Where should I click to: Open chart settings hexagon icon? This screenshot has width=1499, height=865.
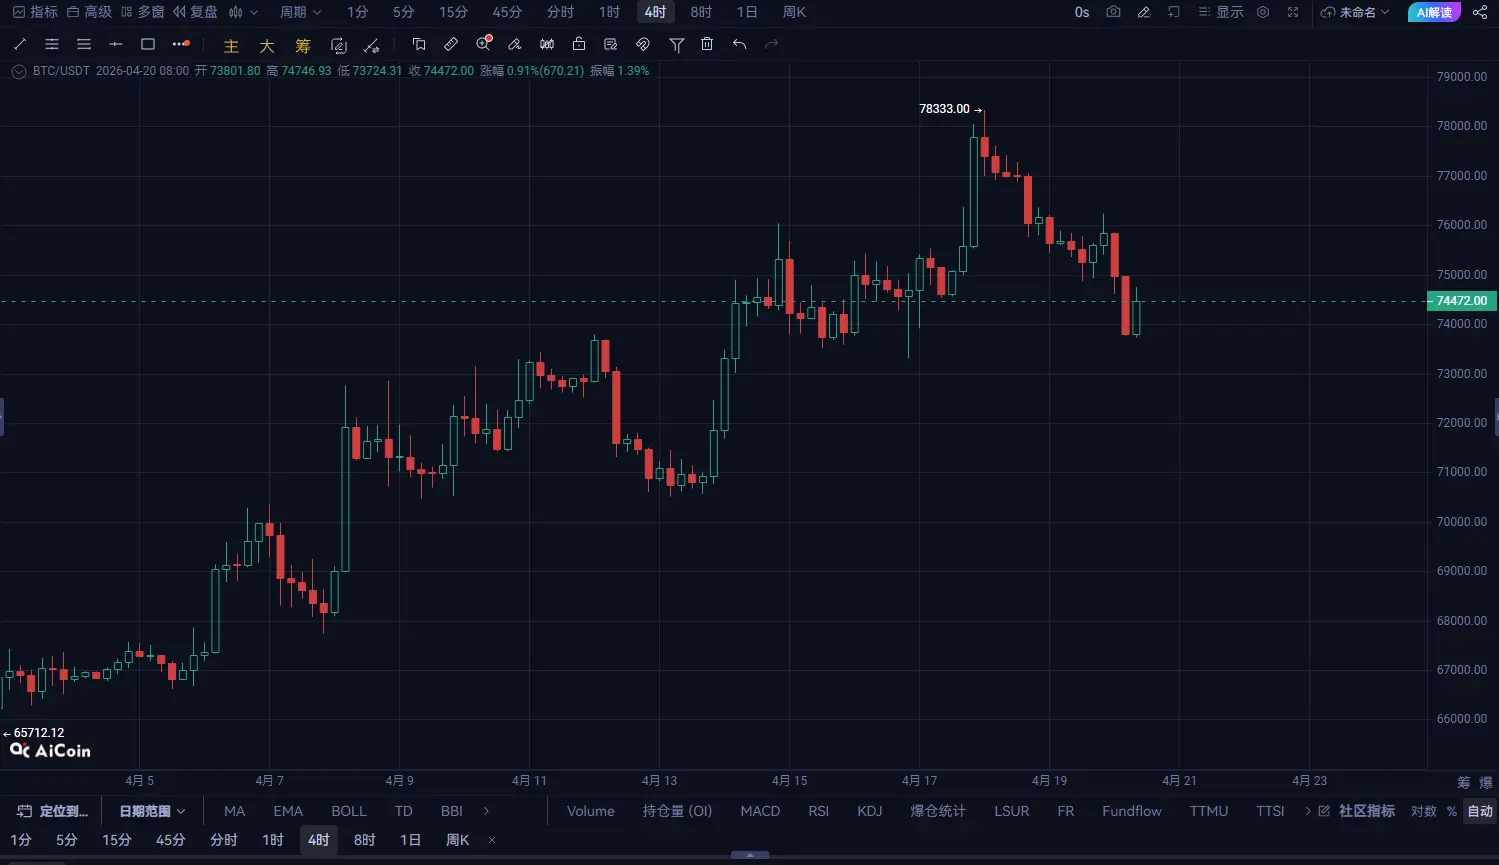[1263, 12]
